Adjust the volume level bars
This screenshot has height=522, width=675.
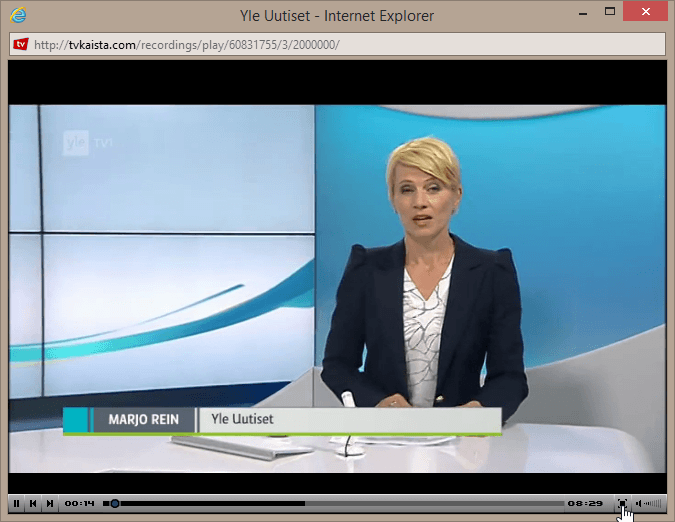tap(653, 503)
